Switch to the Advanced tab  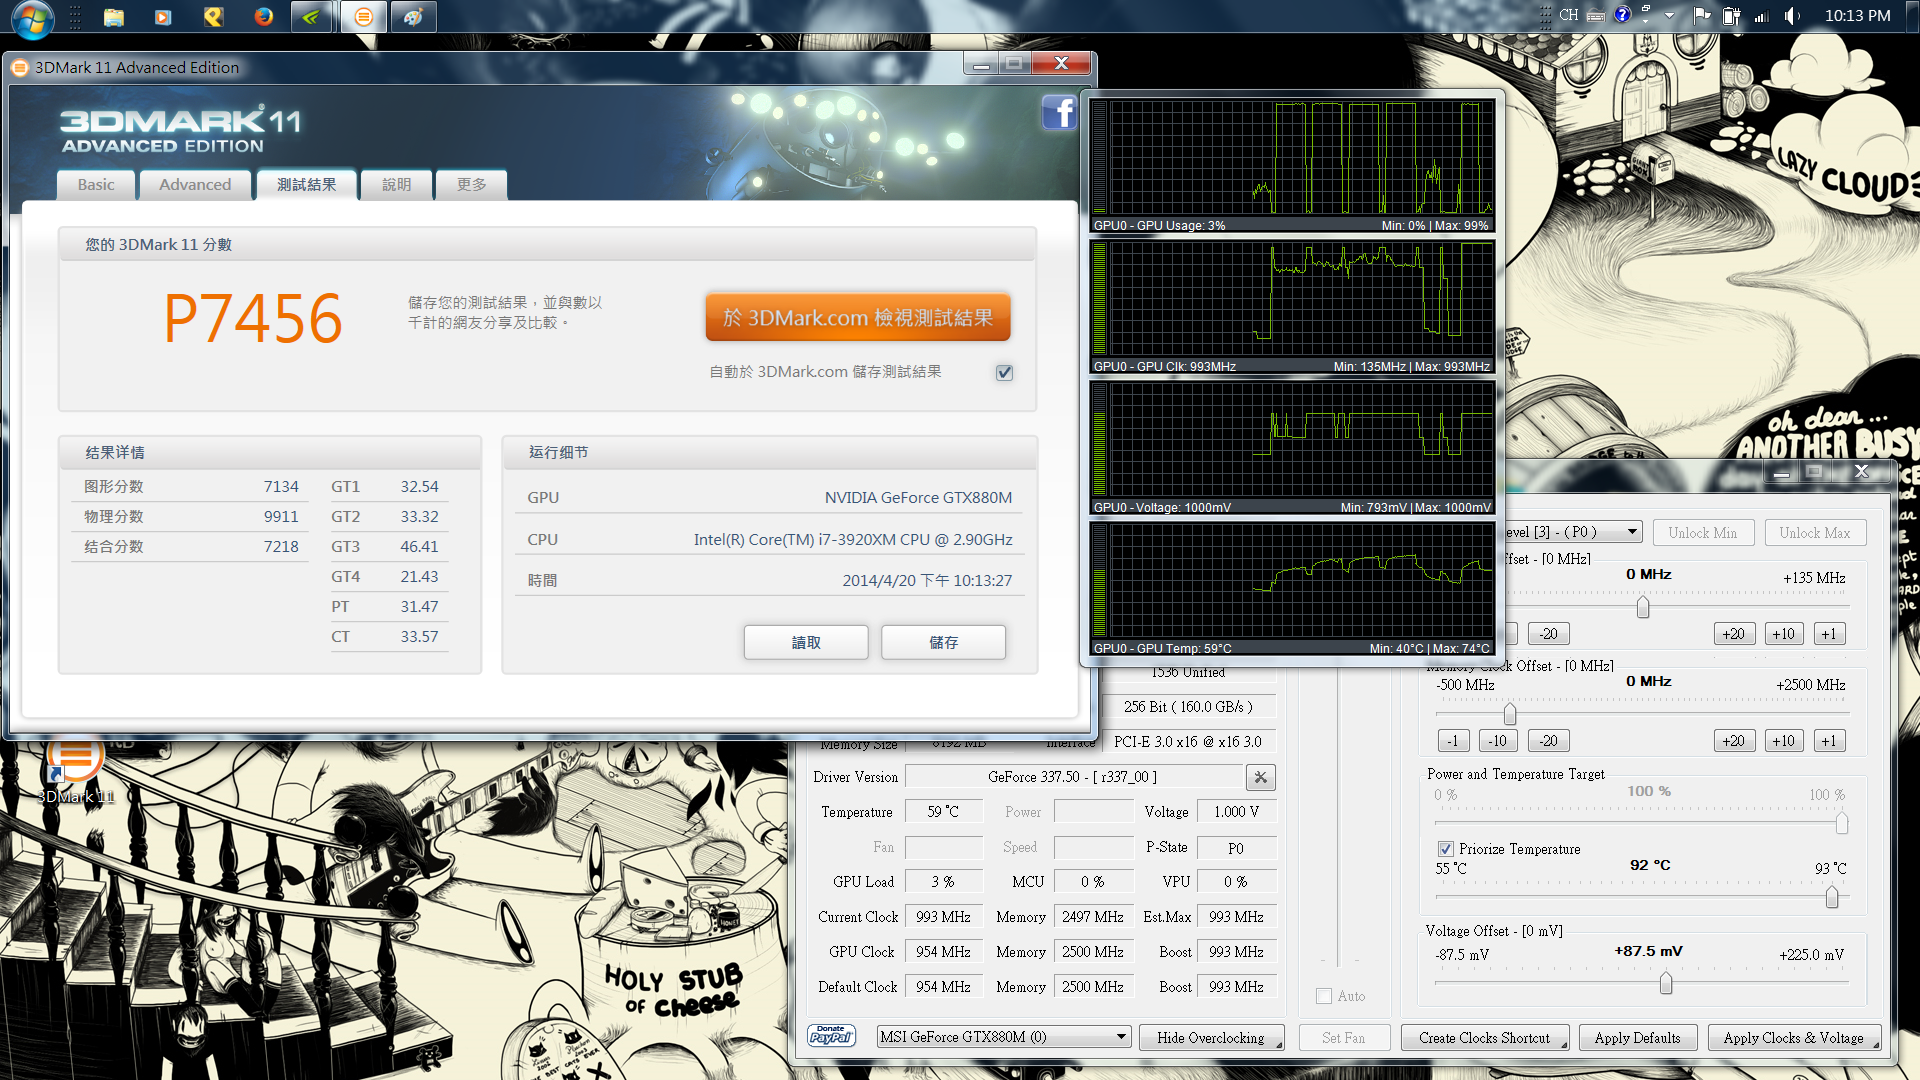[195, 185]
